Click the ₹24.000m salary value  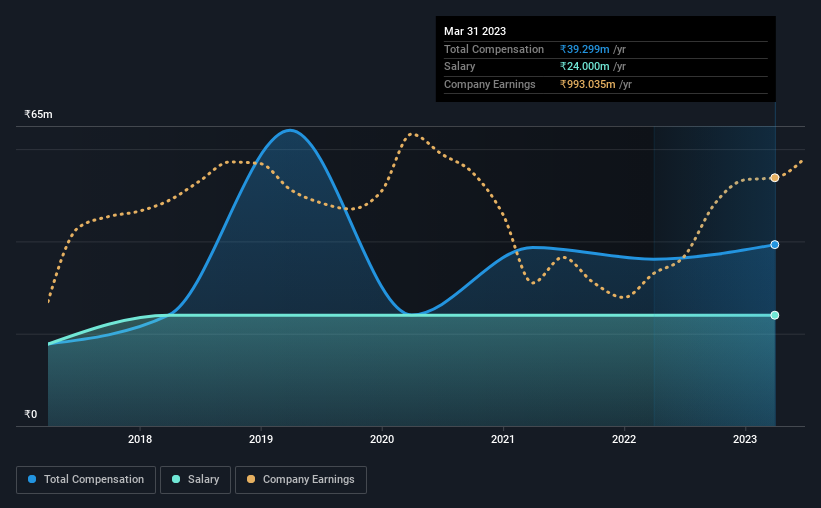[584, 67]
